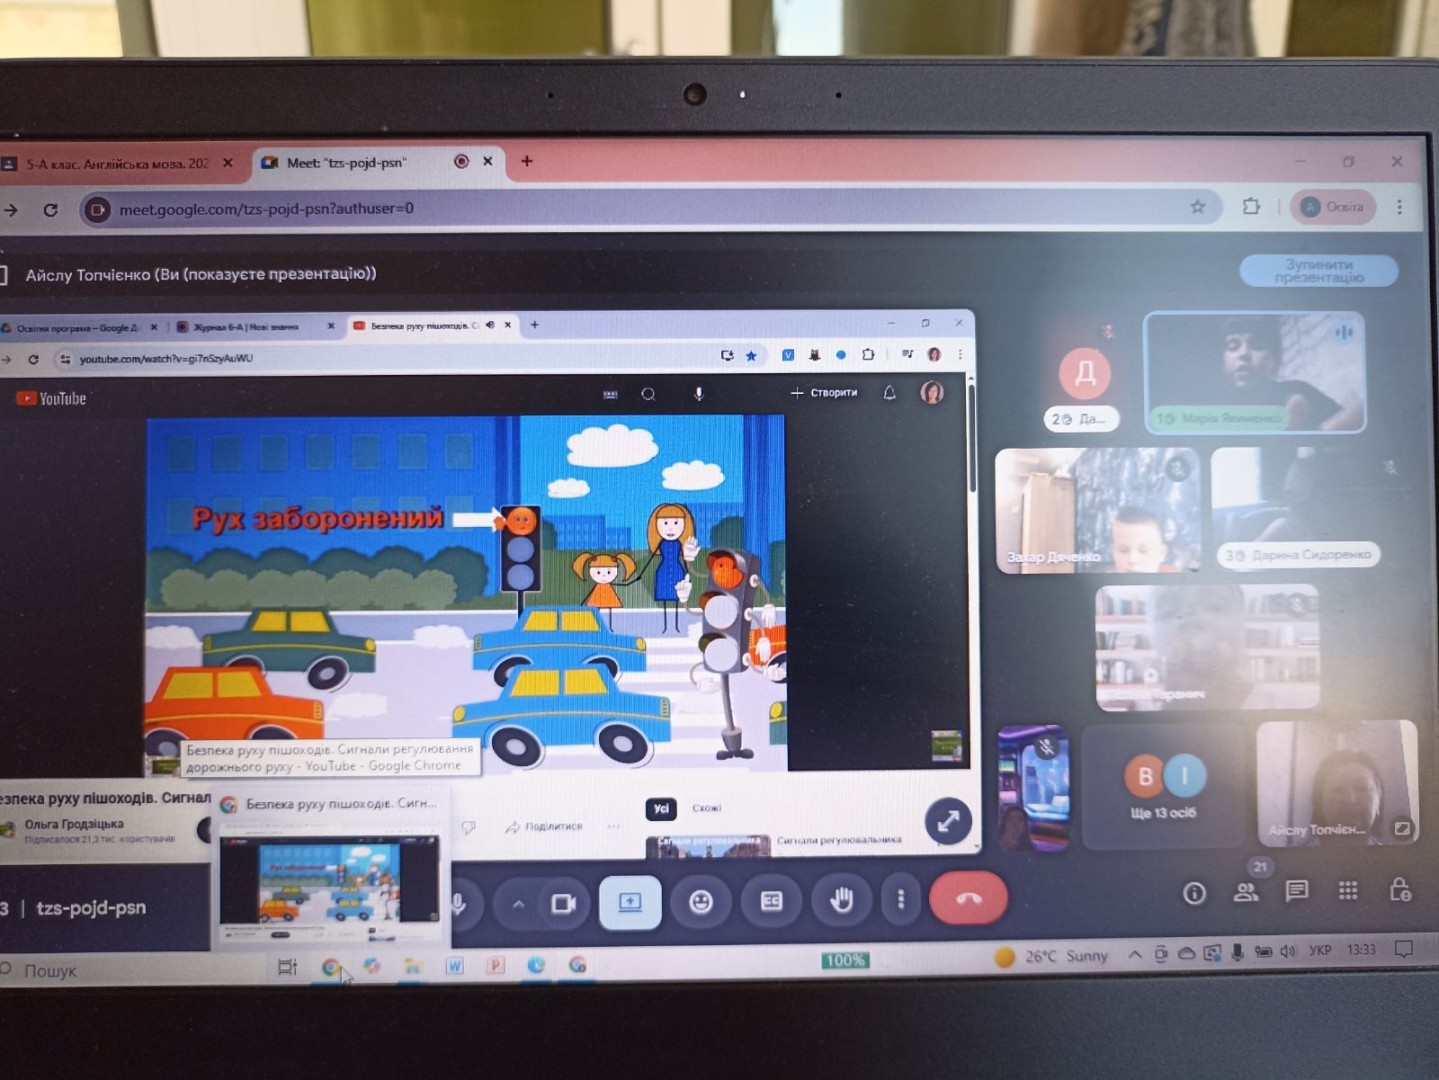Viewport: 1439px width, 1080px height.
Task: Click the Meet address bar URL
Action: tap(266, 209)
